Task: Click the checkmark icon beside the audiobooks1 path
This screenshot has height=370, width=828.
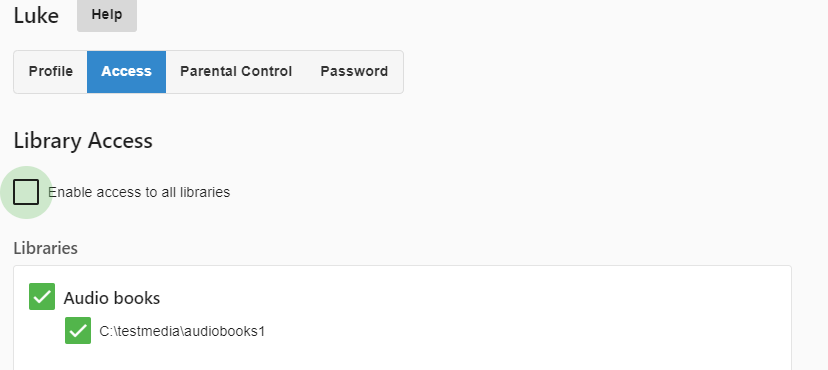Action: pos(78,330)
